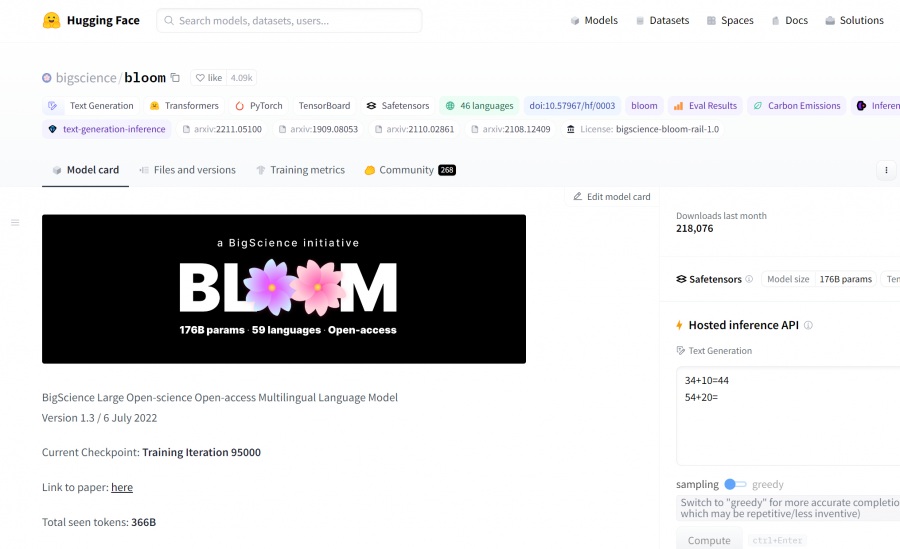This screenshot has height=549, width=900.
Task: Open Datasets in top navigation
Action: pos(662,21)
